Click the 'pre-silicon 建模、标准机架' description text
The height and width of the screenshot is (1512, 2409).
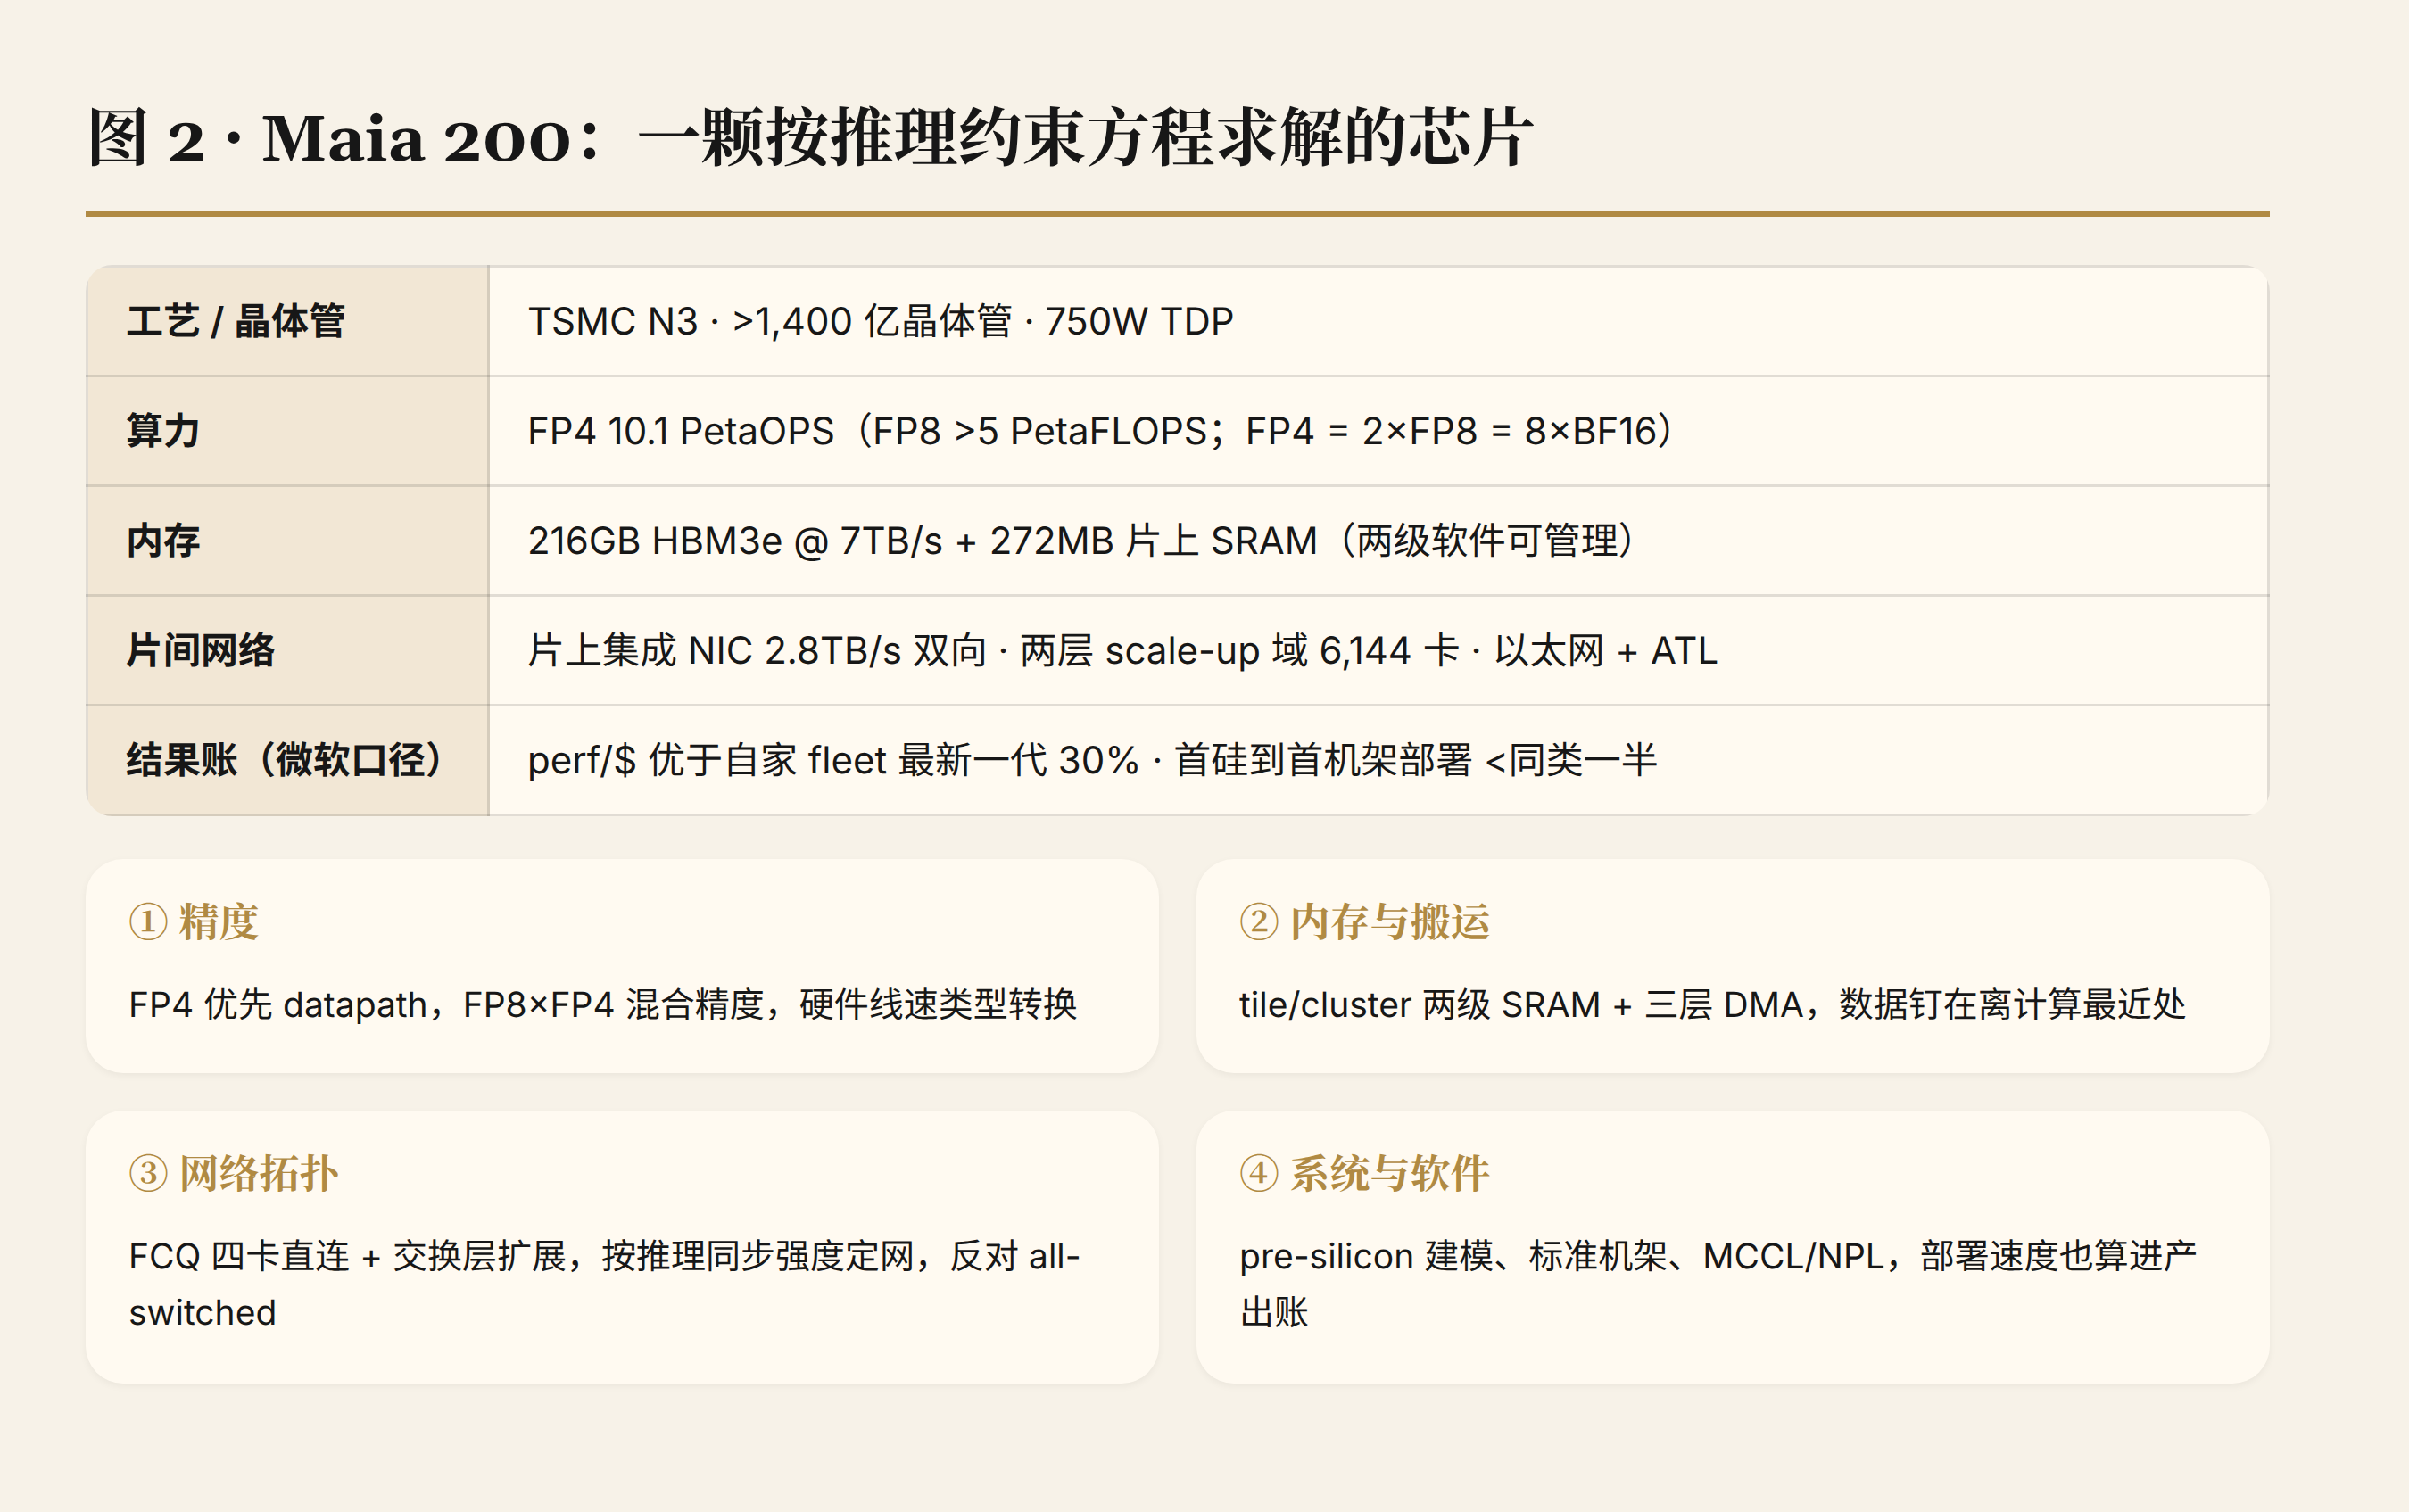1718,1284
